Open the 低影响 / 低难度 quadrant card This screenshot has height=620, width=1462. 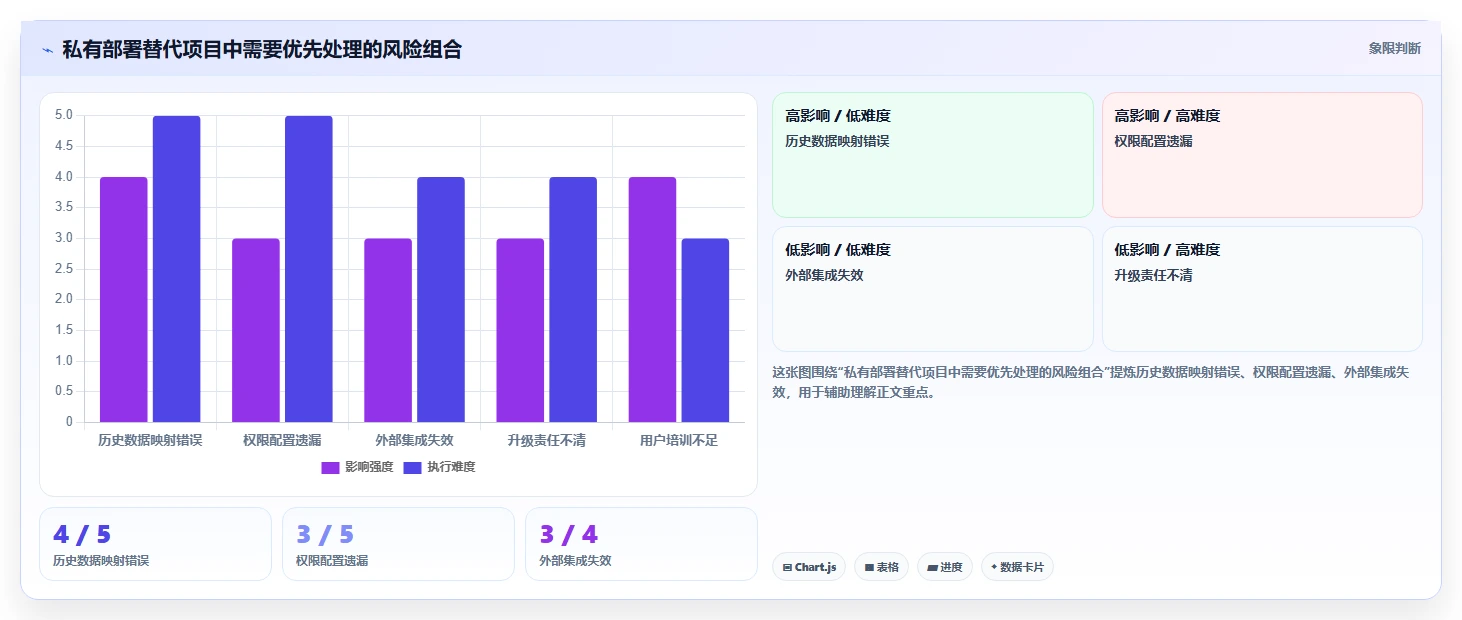933,289
